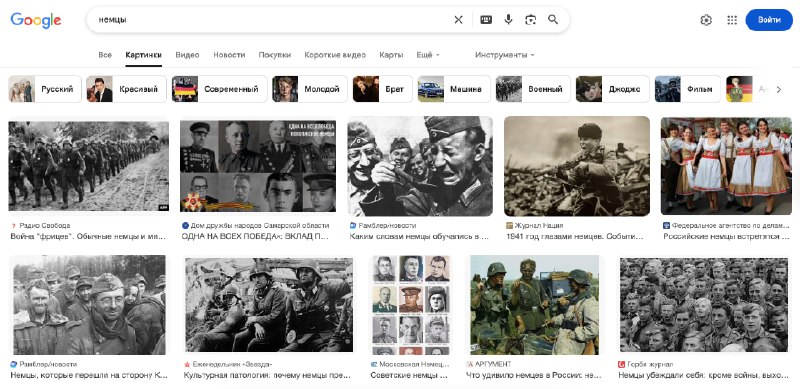Open title Что удивило немцев в России
The image size is (800, 389).
pos(534,375)
